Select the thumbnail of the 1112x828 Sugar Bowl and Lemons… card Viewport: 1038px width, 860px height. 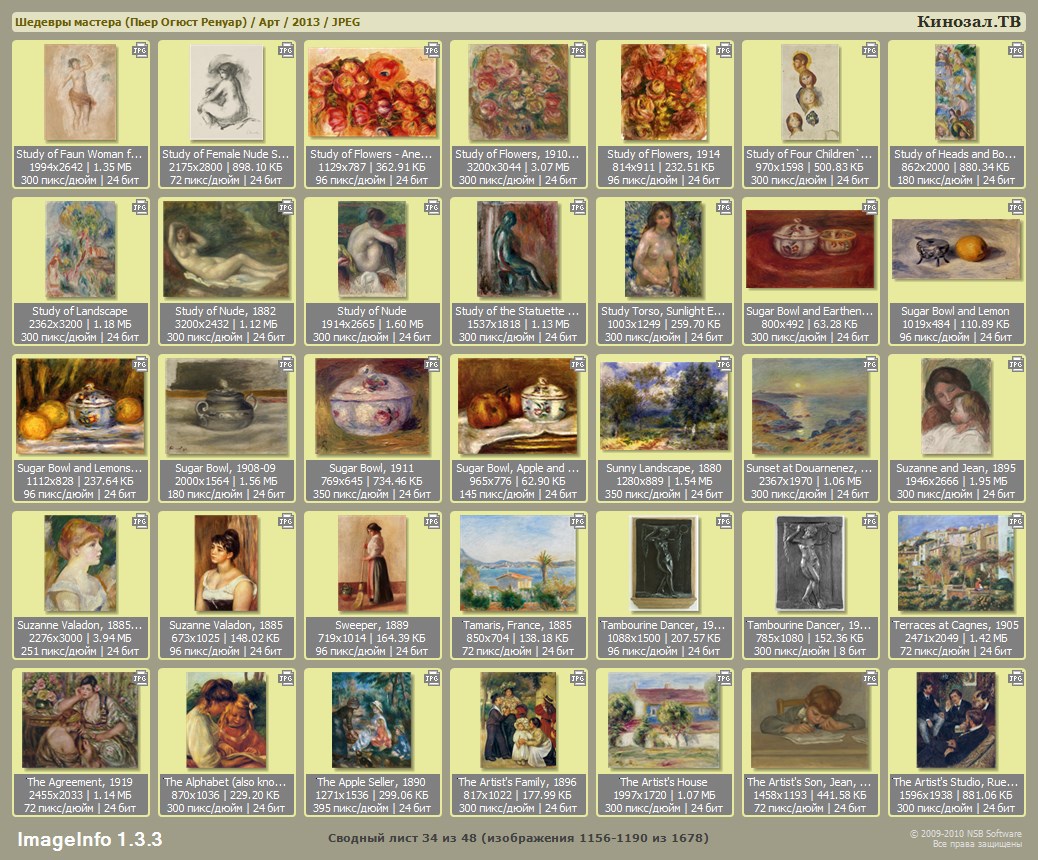pos(80,406)
